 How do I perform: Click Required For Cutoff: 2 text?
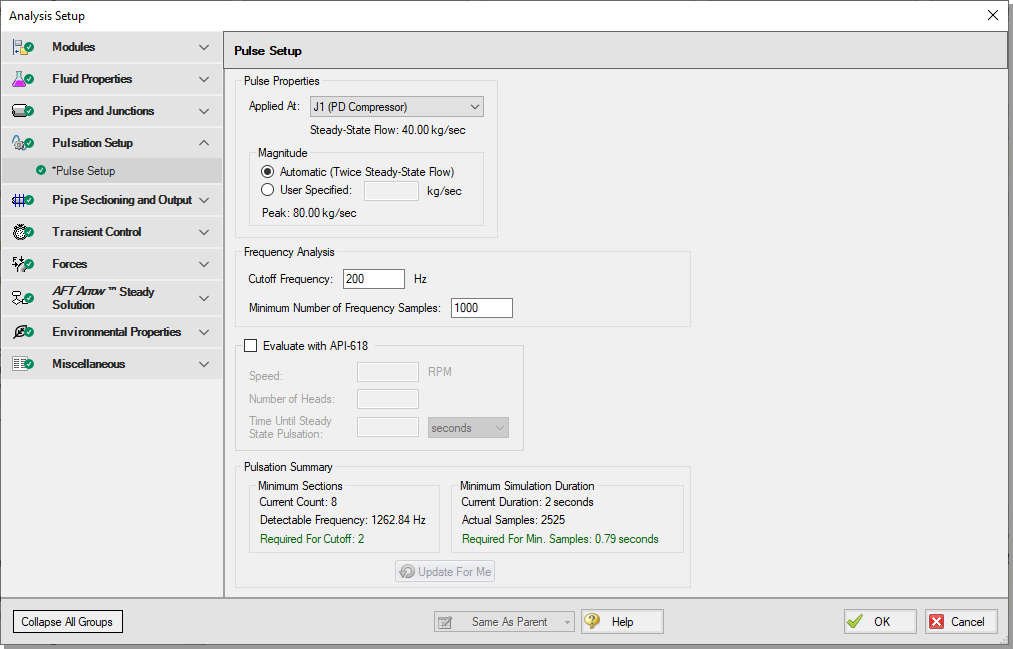coord(312,539)
